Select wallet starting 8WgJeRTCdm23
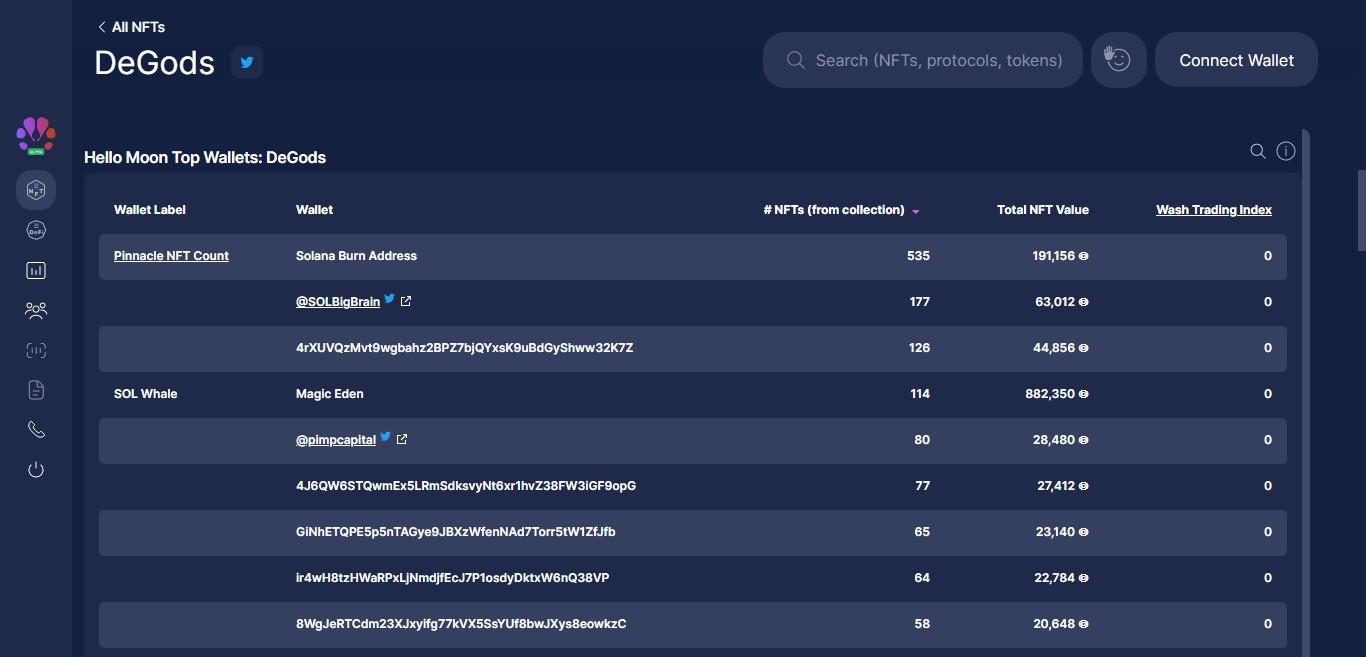The height and width of the screenshot is (657, 1366). (461, 624)
